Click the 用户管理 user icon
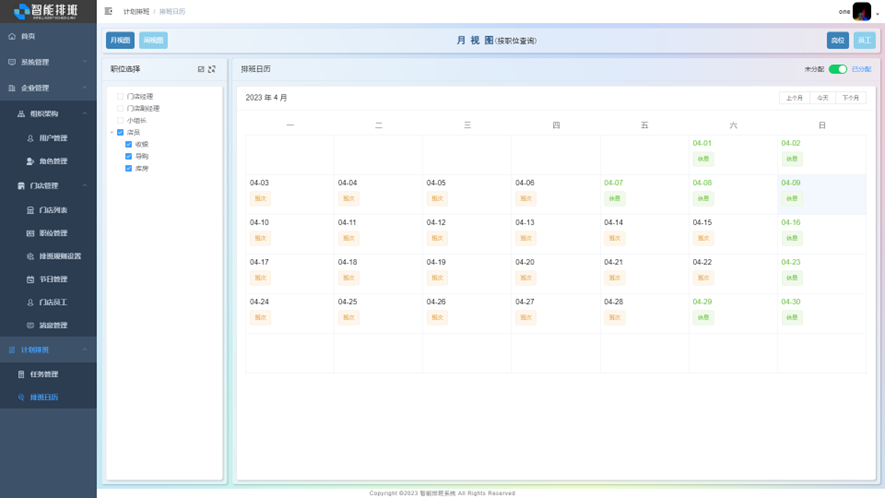 [30, 138]
